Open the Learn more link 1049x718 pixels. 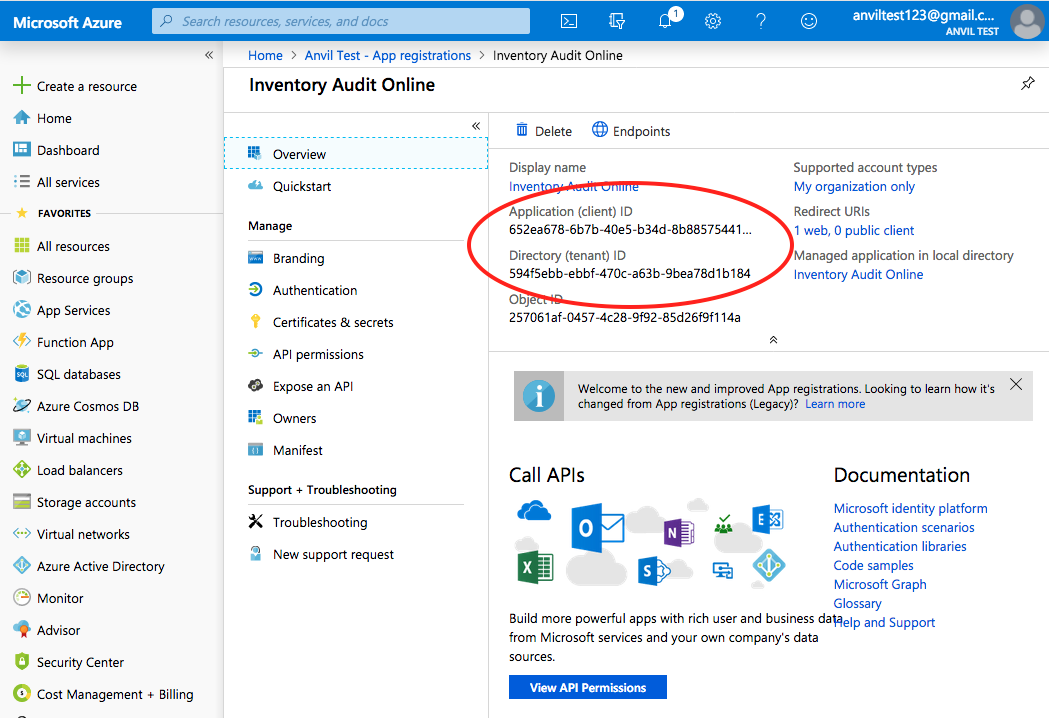click(x=835, y=403)
